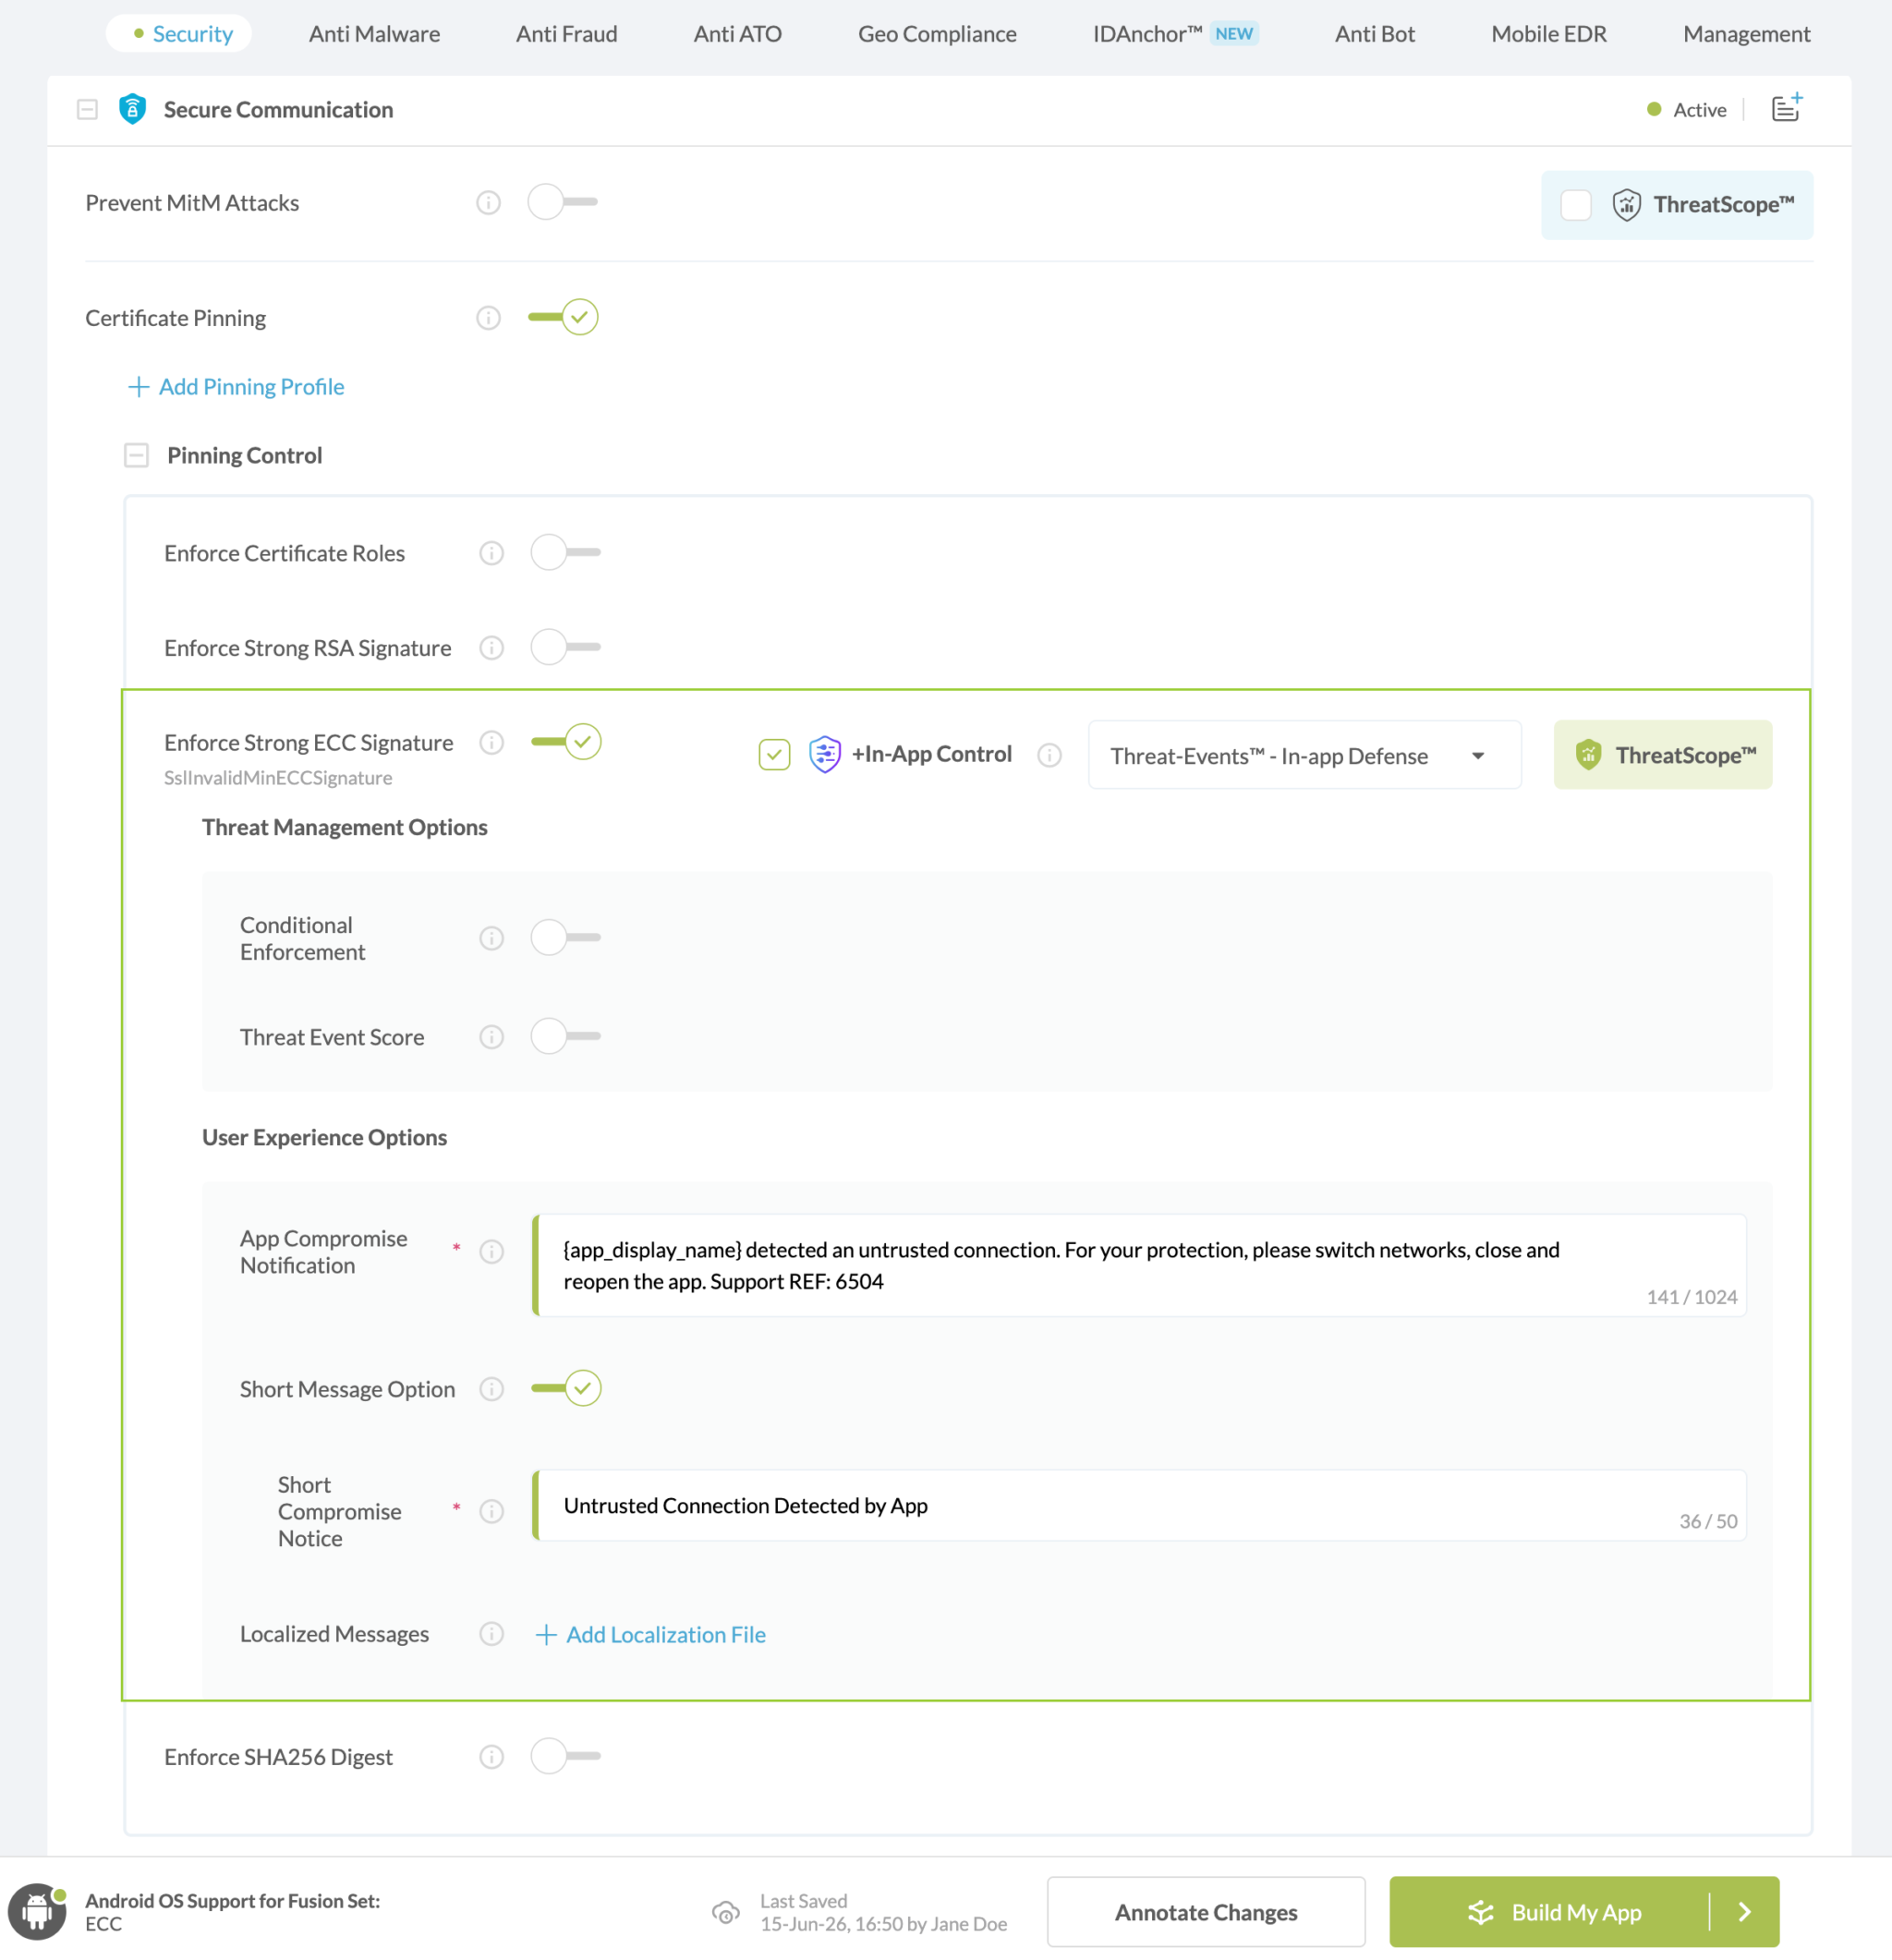Image resolution: width=1892 pixels, height=1960 pixels.
Task: Open the Management tab
Action: click(1746, 34)
